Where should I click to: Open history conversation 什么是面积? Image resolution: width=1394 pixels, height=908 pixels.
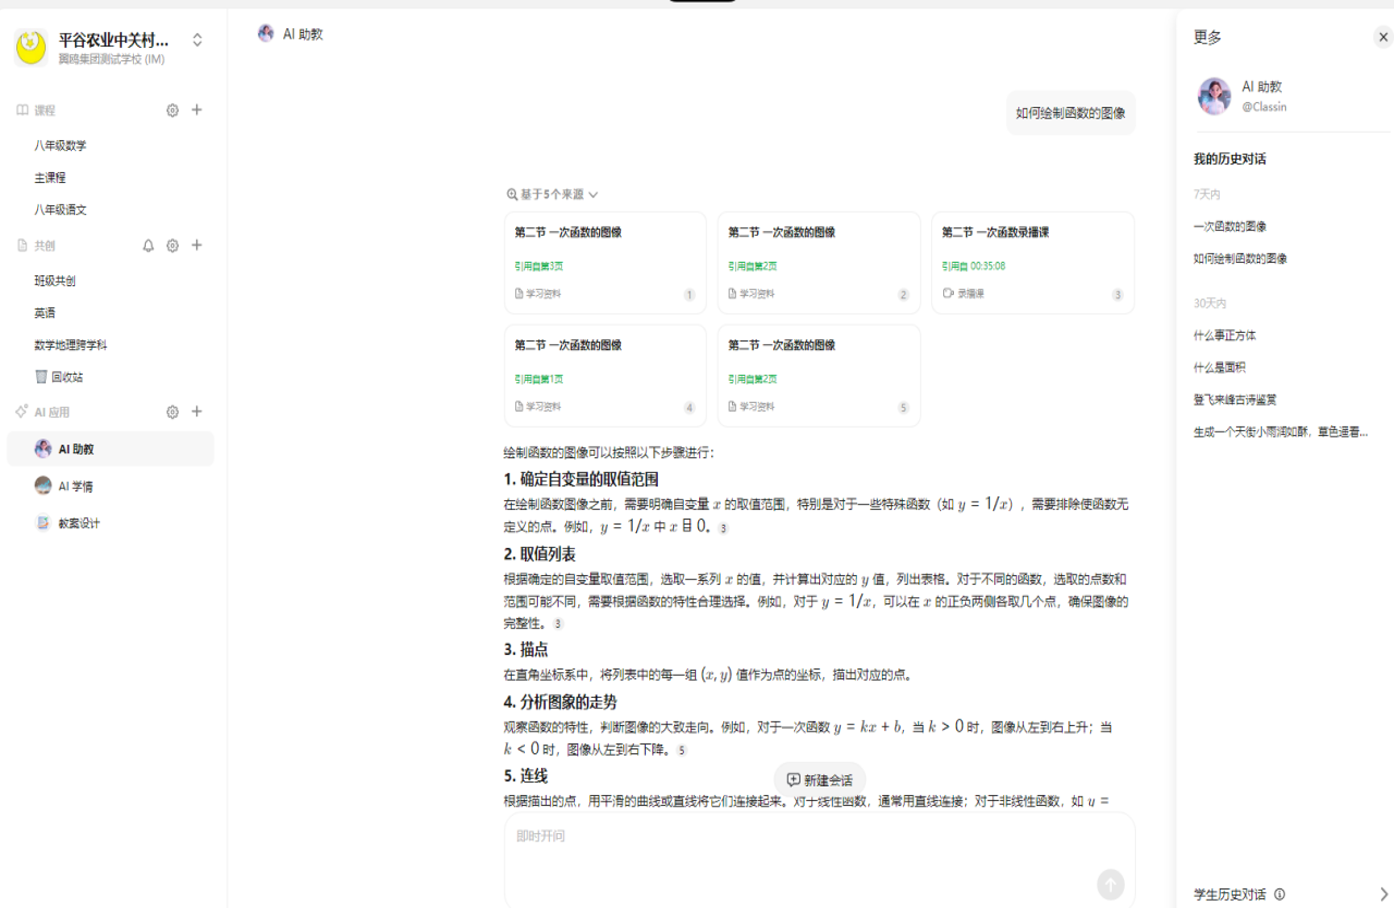click(x=1219, y=367)
